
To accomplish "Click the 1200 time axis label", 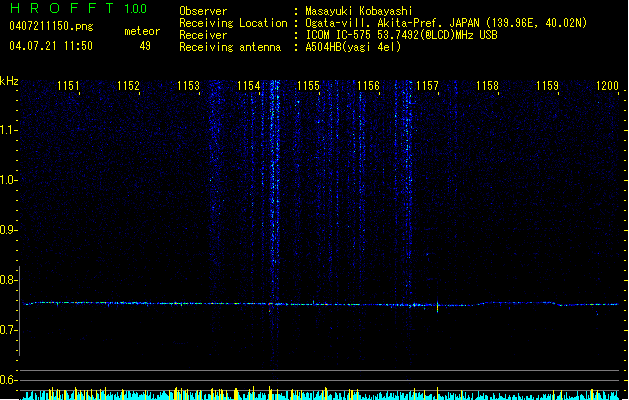I will coord(607,86).
